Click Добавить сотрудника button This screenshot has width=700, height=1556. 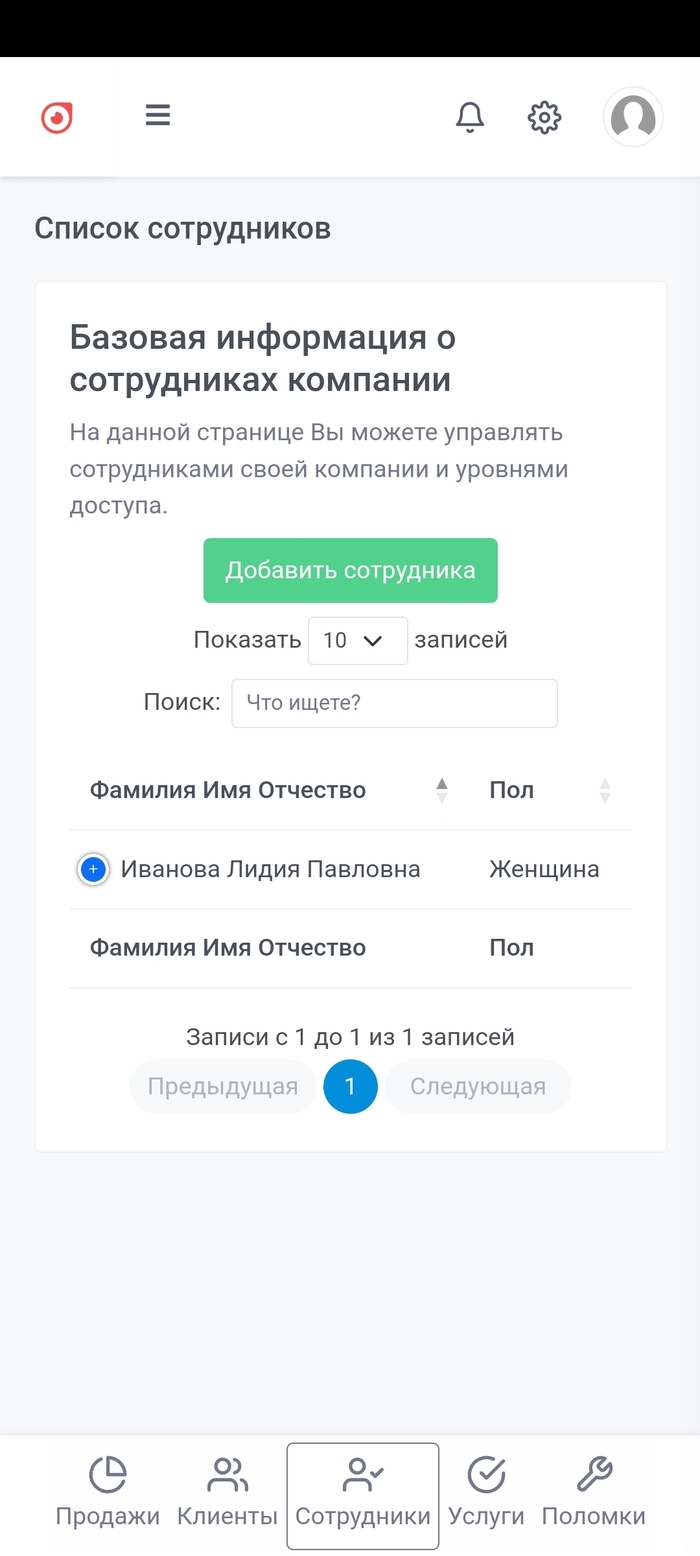[x=350, y=571]
